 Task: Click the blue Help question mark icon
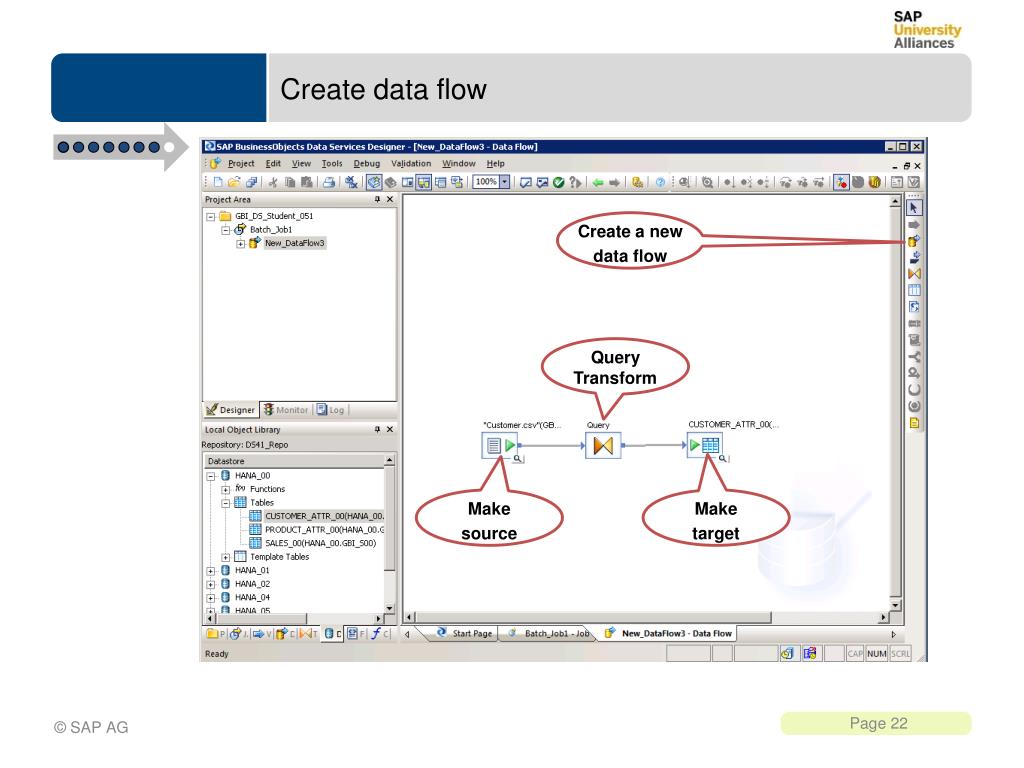pyautogui.click(x=660, y=182)
